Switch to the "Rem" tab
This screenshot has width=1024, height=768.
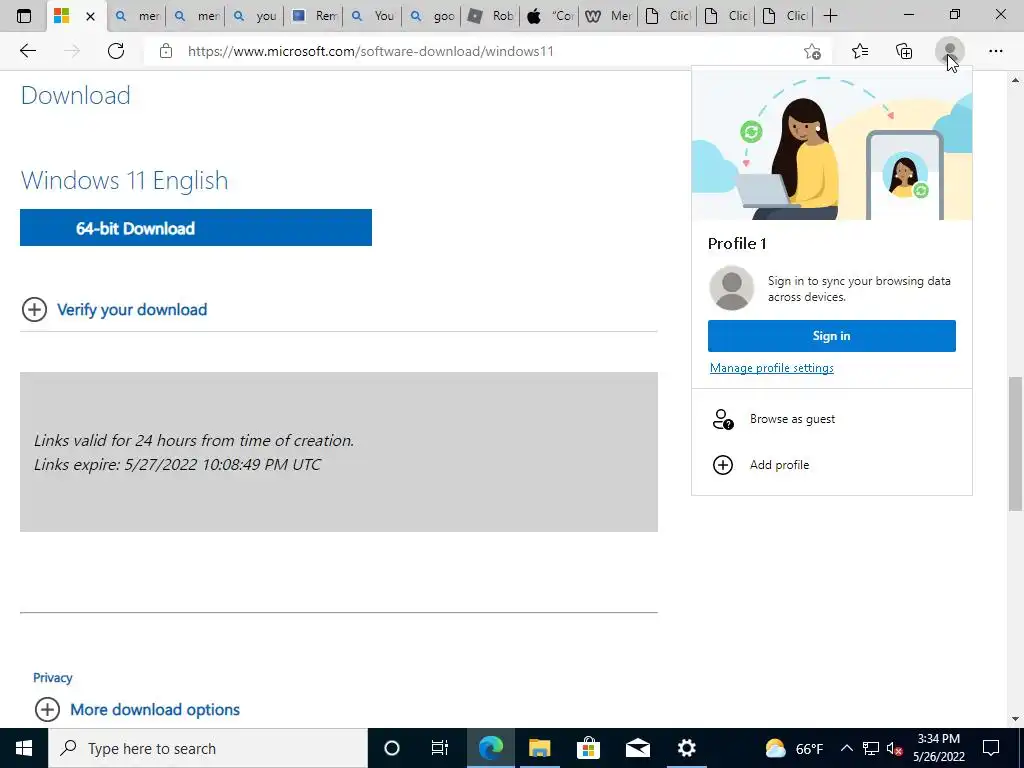pos(314,16)
